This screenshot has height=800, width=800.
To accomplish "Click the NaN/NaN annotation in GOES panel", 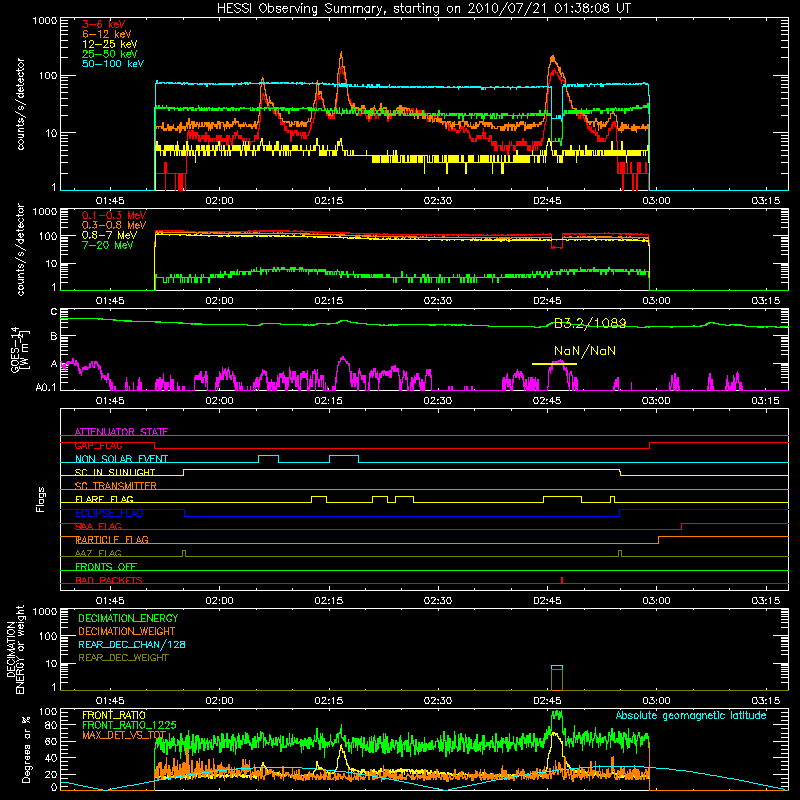I will click(585, 351).
